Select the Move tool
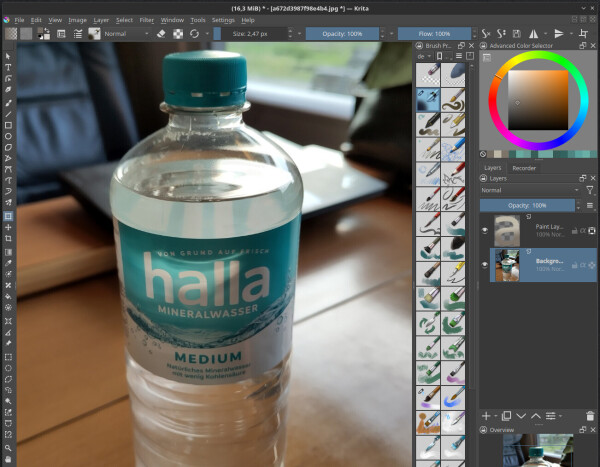The height and width of the screenshot is (467, 600). coord(8,227)
